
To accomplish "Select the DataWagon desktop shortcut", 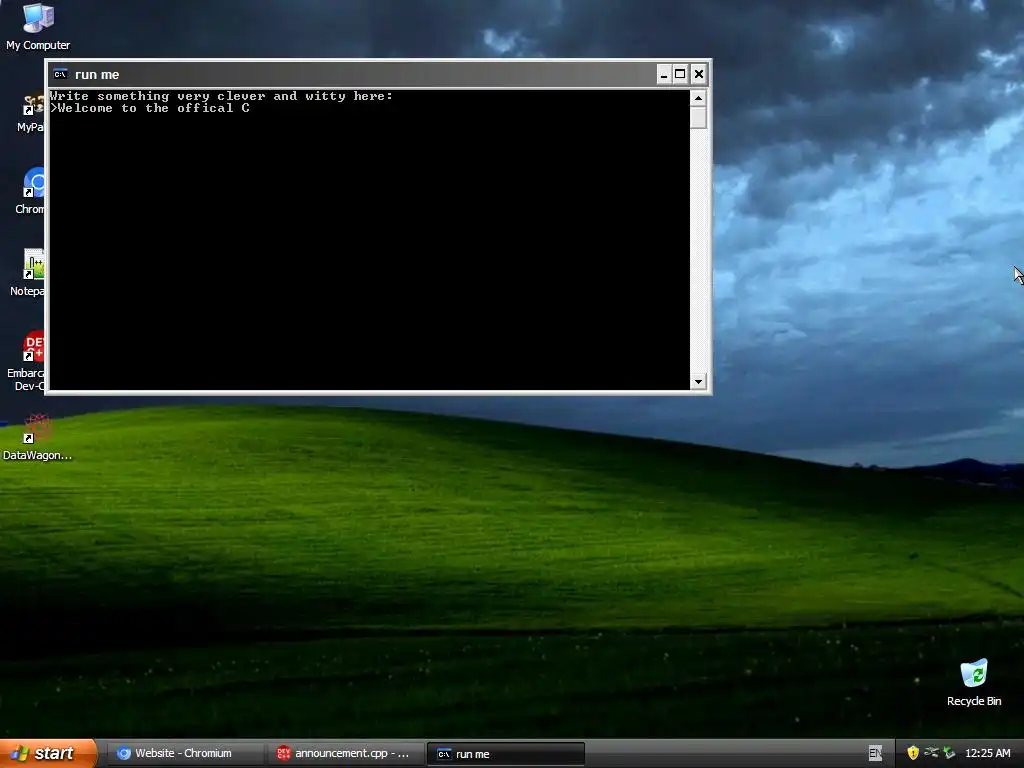I will (37, 436).
